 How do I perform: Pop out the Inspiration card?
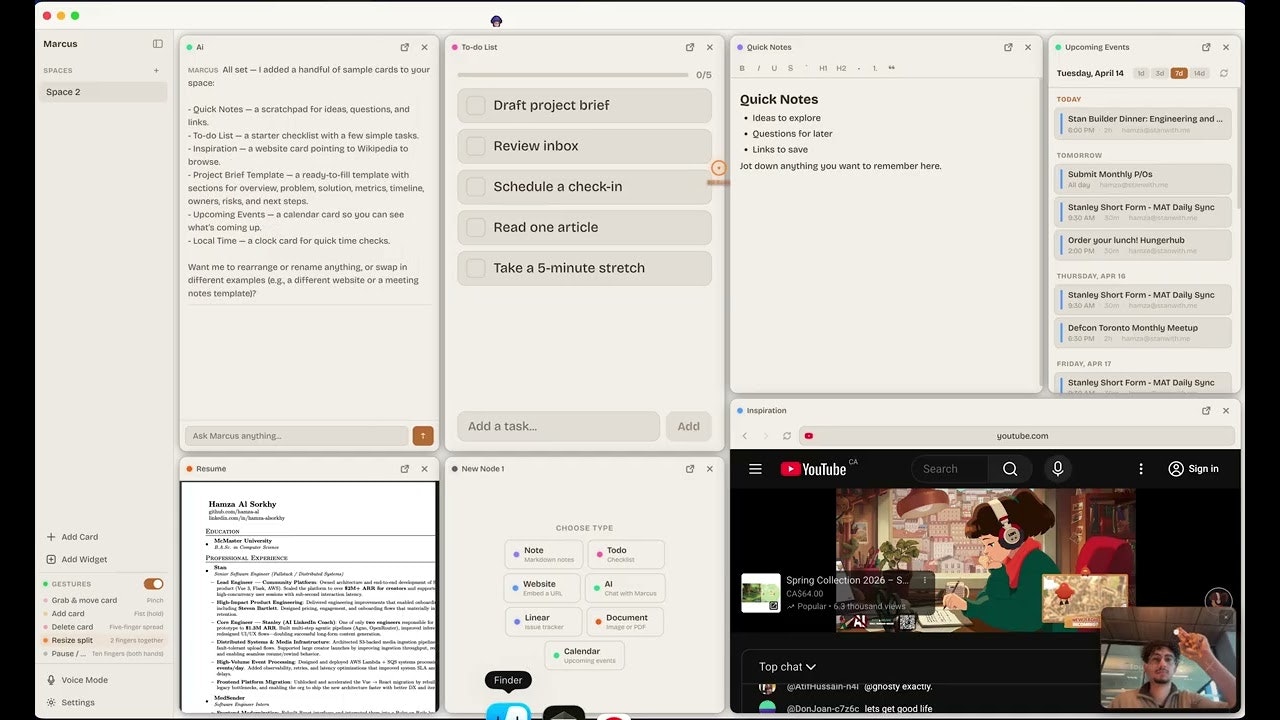click(1206, 410)
